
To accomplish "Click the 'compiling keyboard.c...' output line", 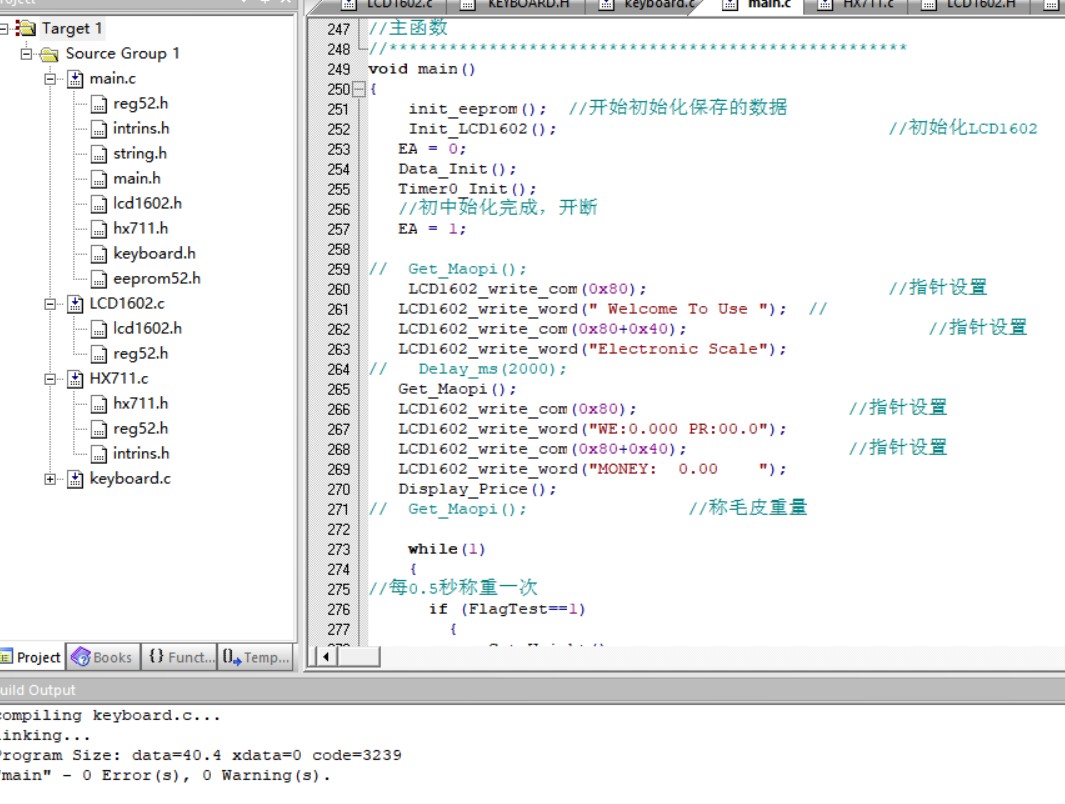I will 110,716.
